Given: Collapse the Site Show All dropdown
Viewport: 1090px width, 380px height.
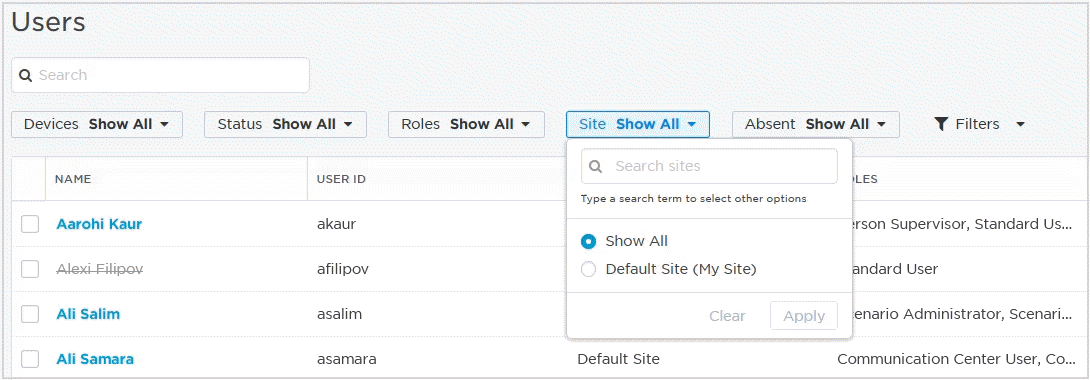Looking at the screenshot, I should point(637,124).
